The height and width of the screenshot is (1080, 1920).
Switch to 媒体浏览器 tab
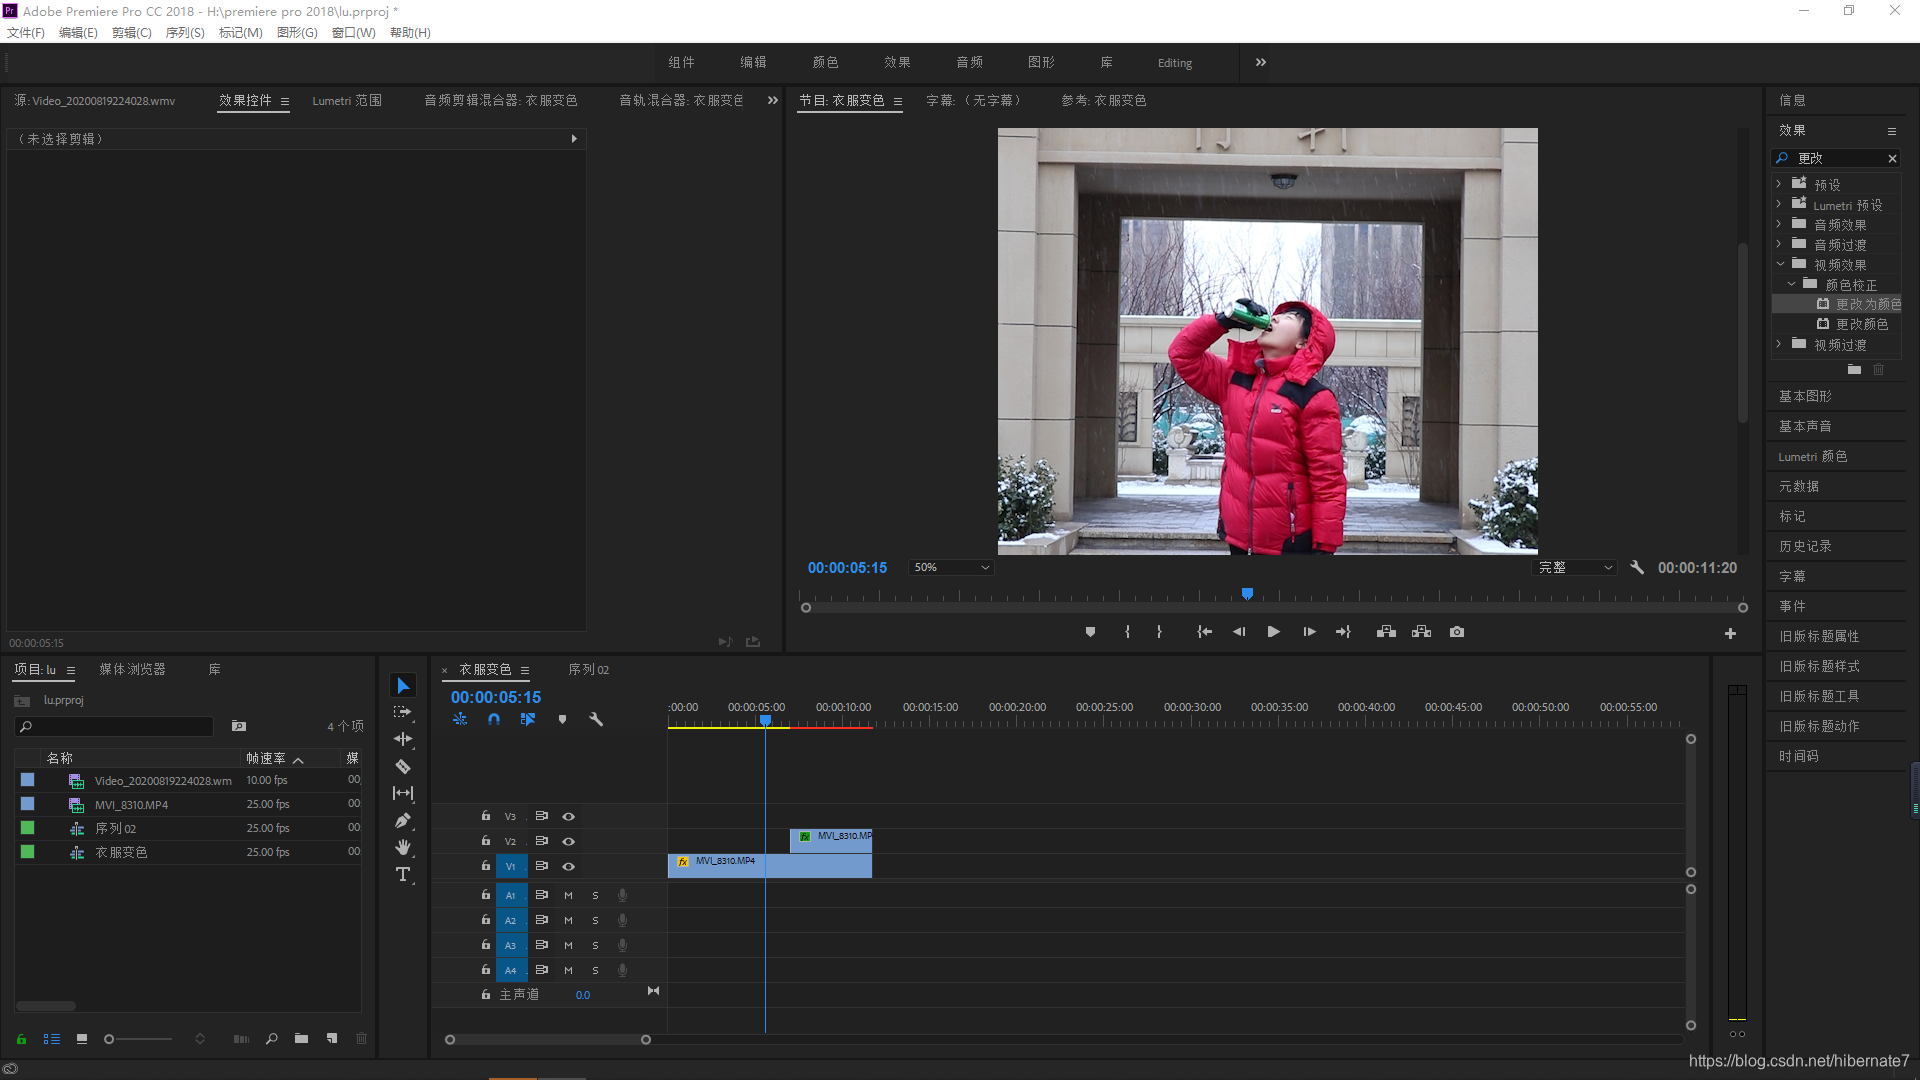[x=132, y=669]
